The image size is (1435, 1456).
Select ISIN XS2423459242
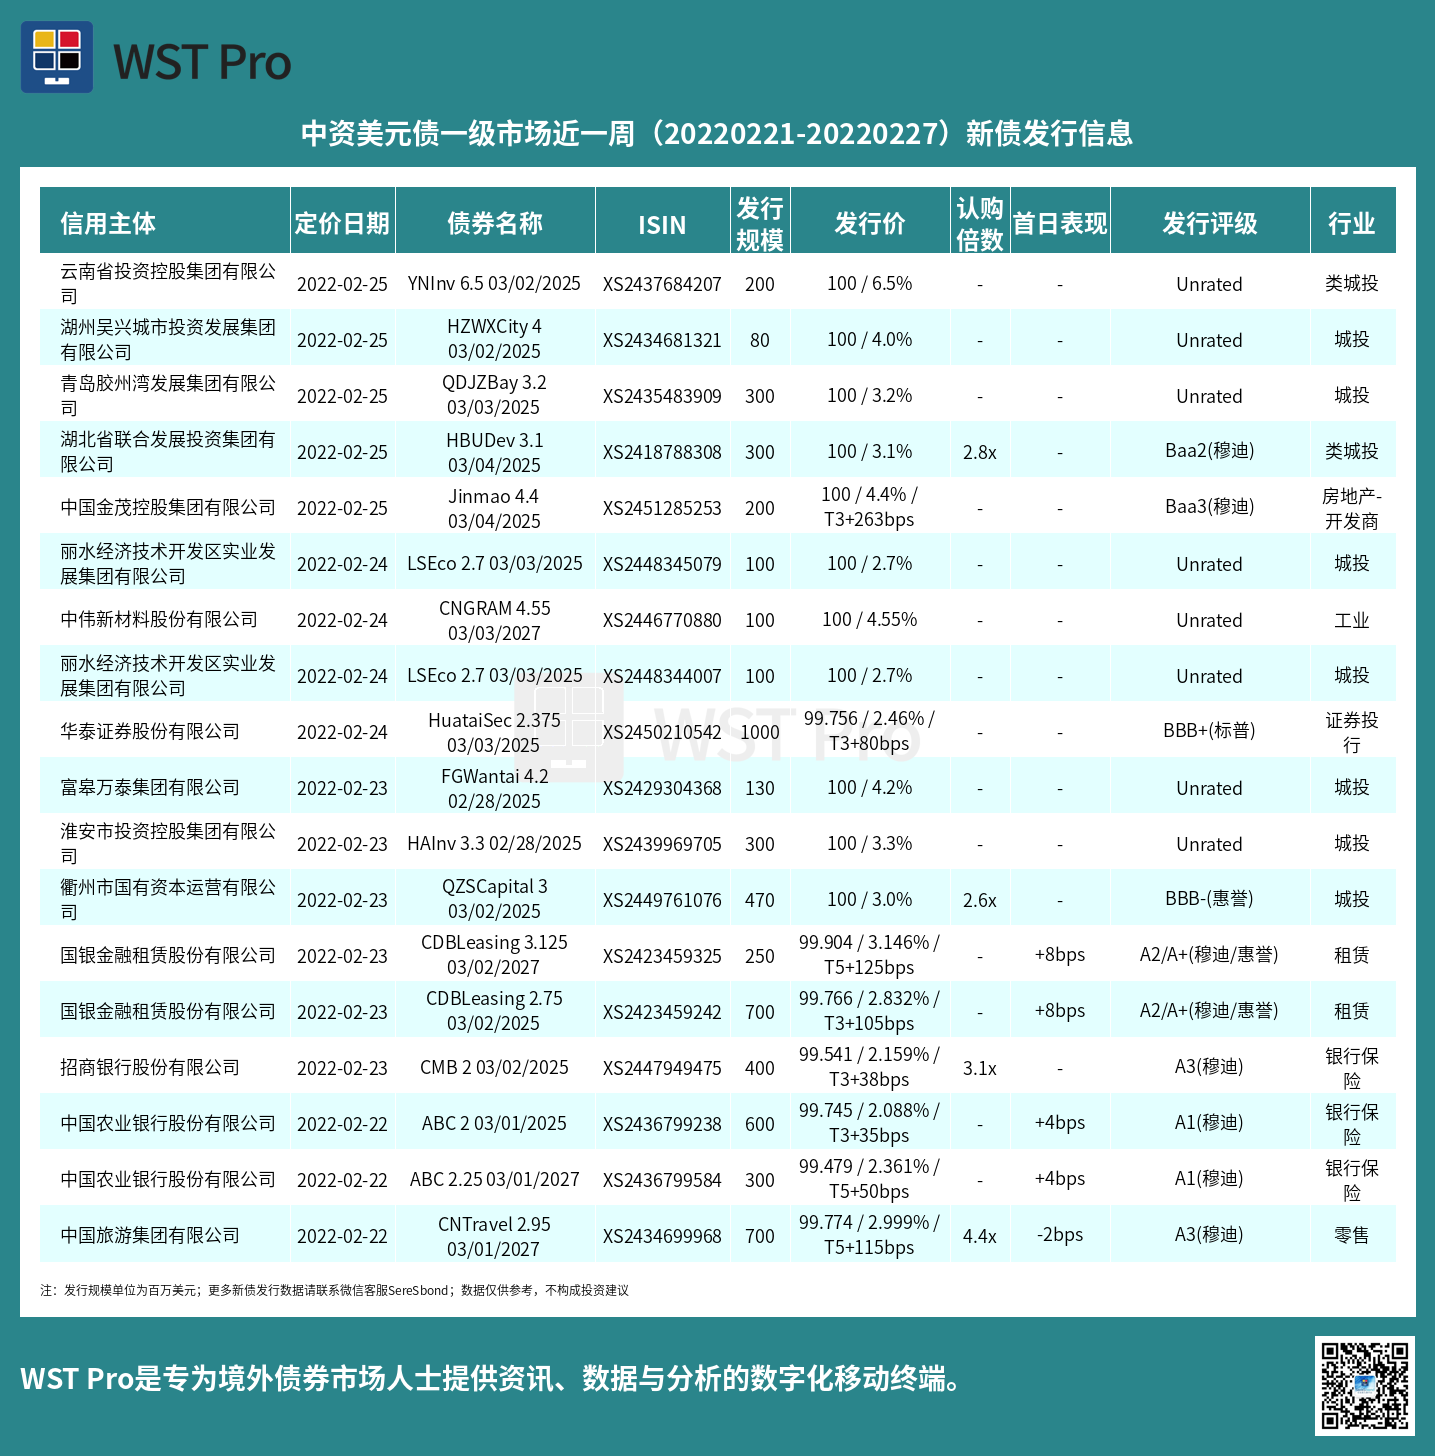(662, 1013)
